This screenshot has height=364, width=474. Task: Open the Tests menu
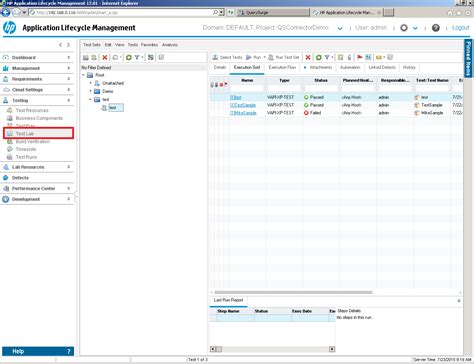pos(133,45)
